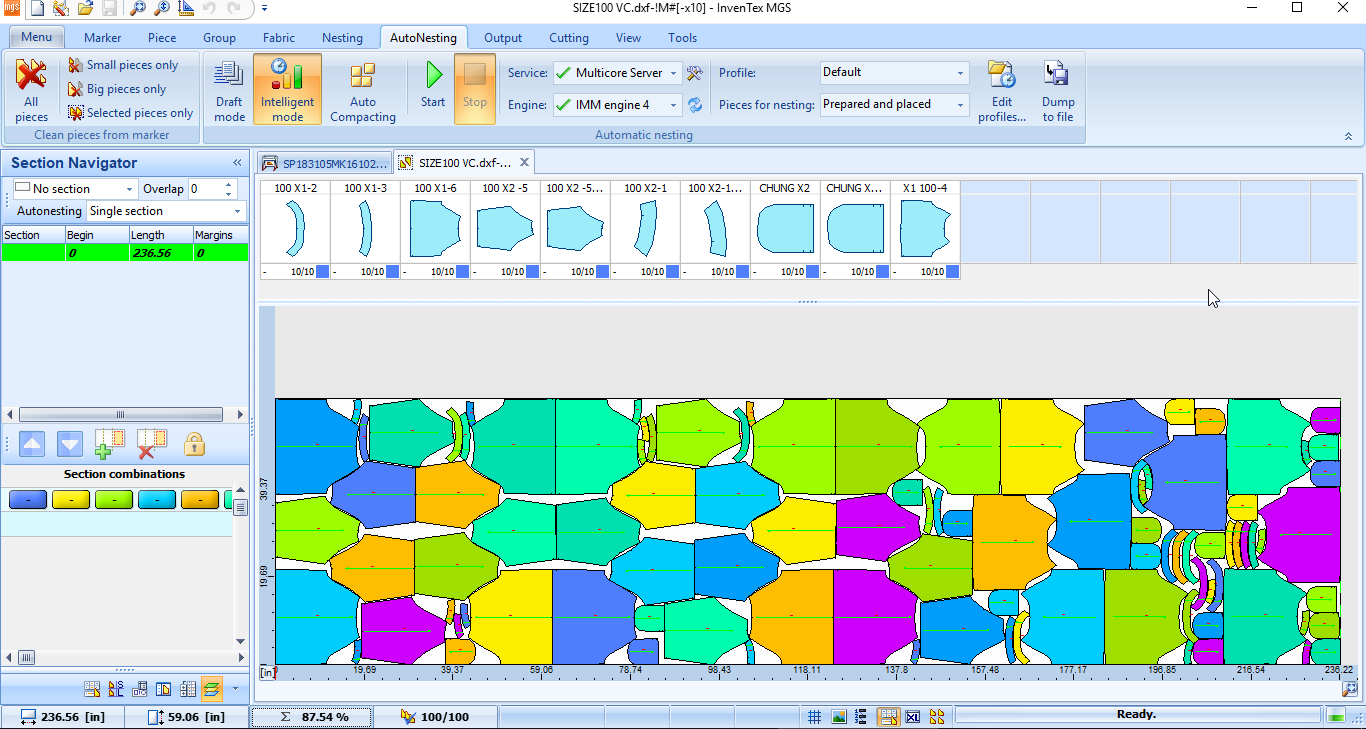The width and height of the screenshot is (1366, 729).
Task: Switch to Piece ribbon tab
Action: pyautogui.click(x=162, y=38)
